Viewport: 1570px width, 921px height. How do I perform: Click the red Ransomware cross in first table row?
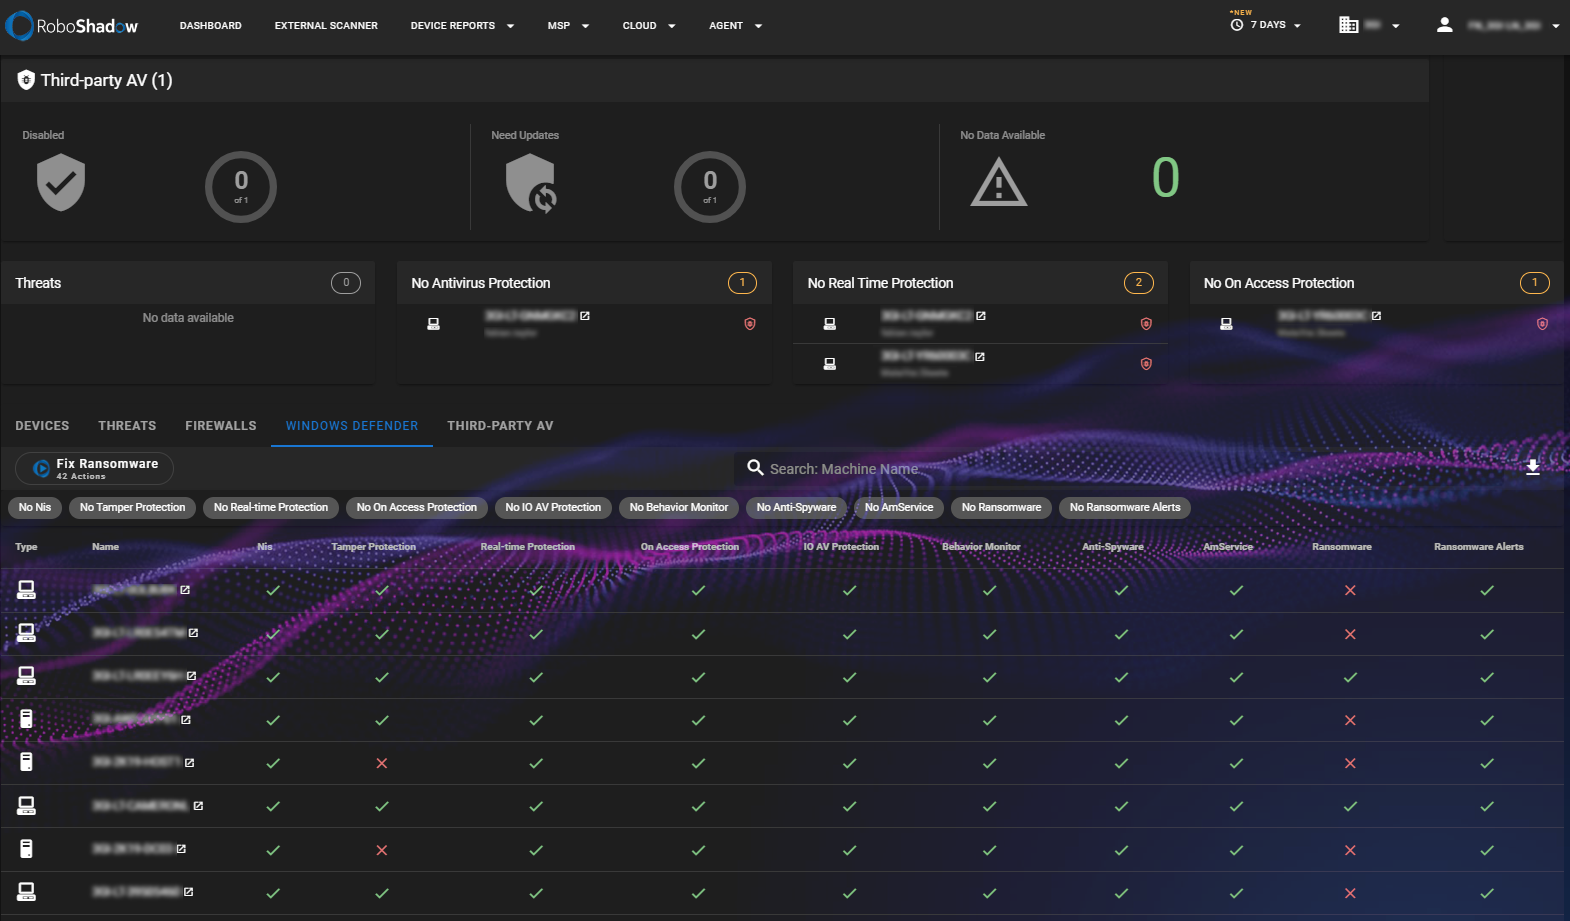pyautogui.click(x=1350, y=590)
